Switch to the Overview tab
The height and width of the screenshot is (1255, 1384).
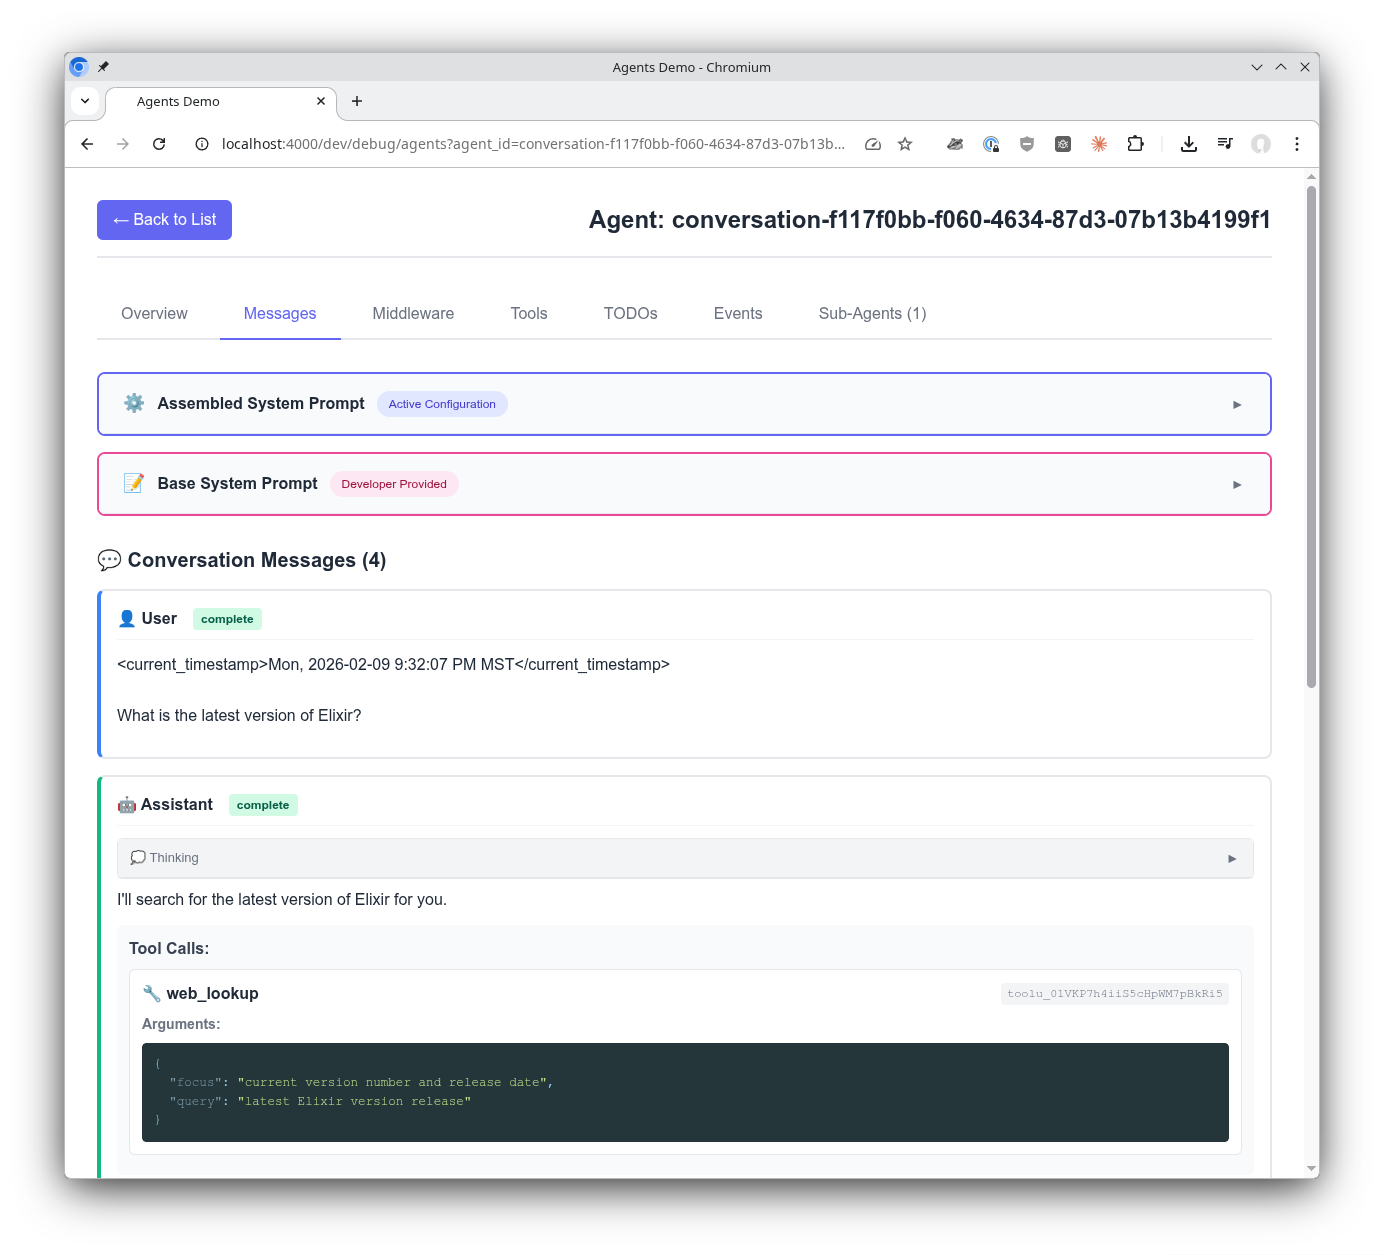click(x=154, y=314)
